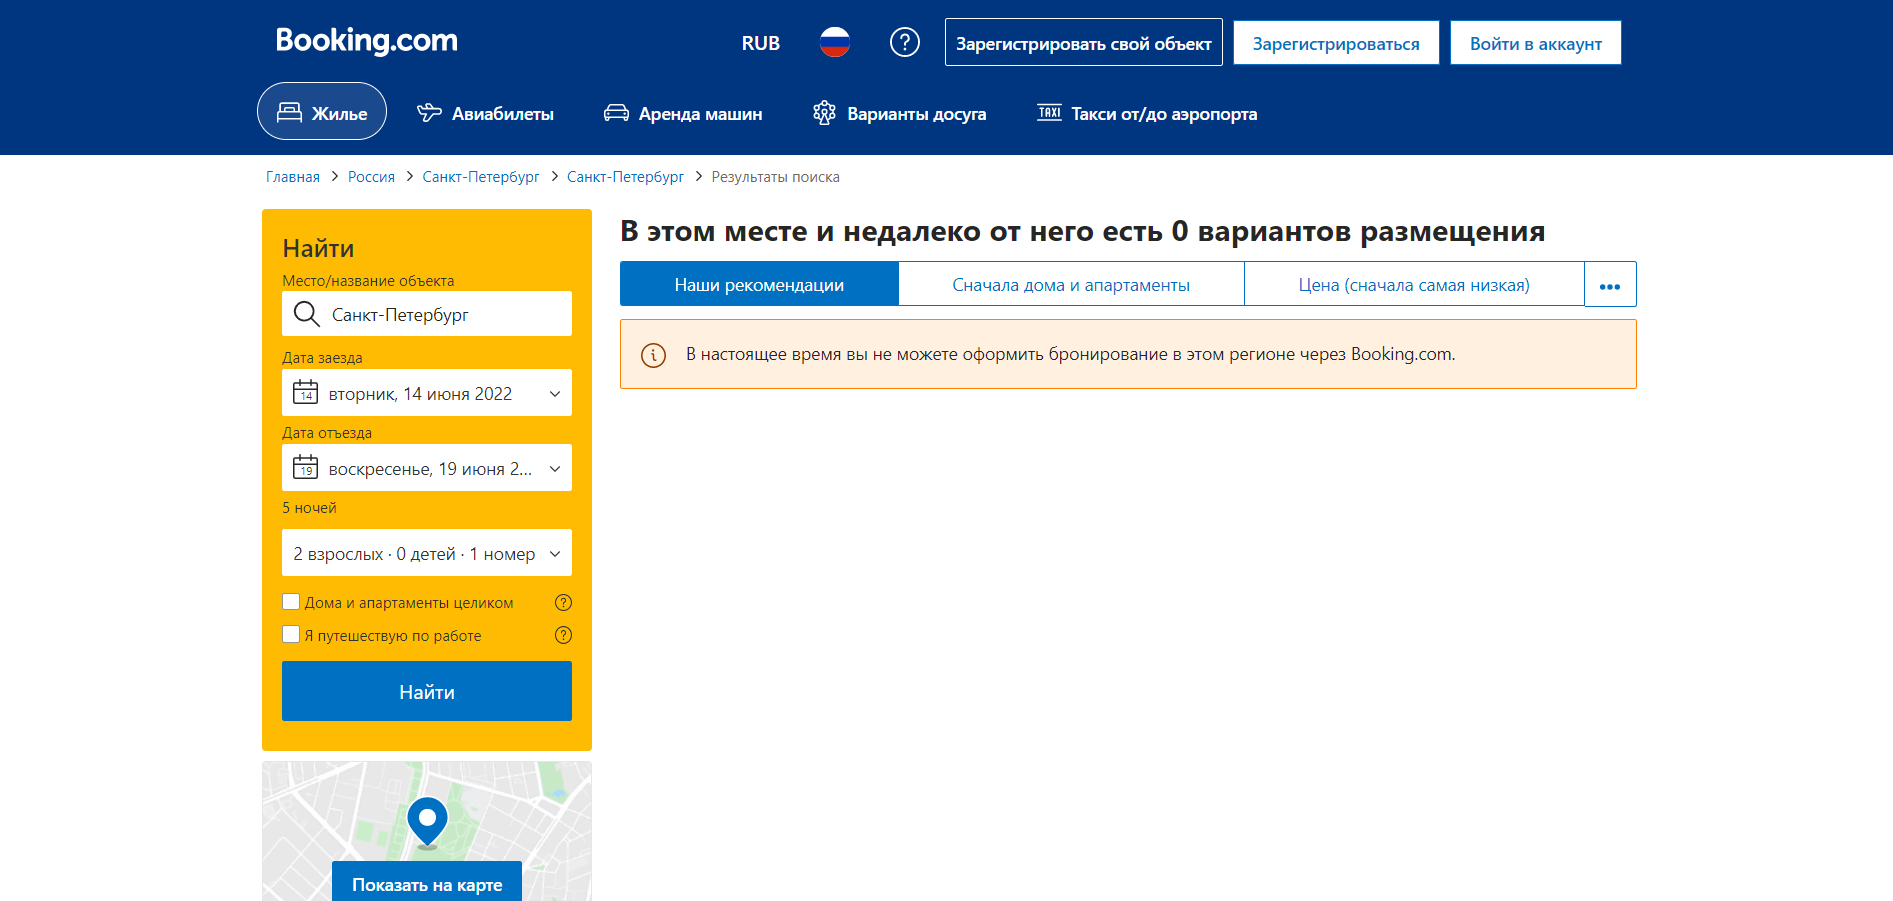Open the Варианты досуга tab
Viewport: 1893px width, 901px height.
tap(899, 113)
